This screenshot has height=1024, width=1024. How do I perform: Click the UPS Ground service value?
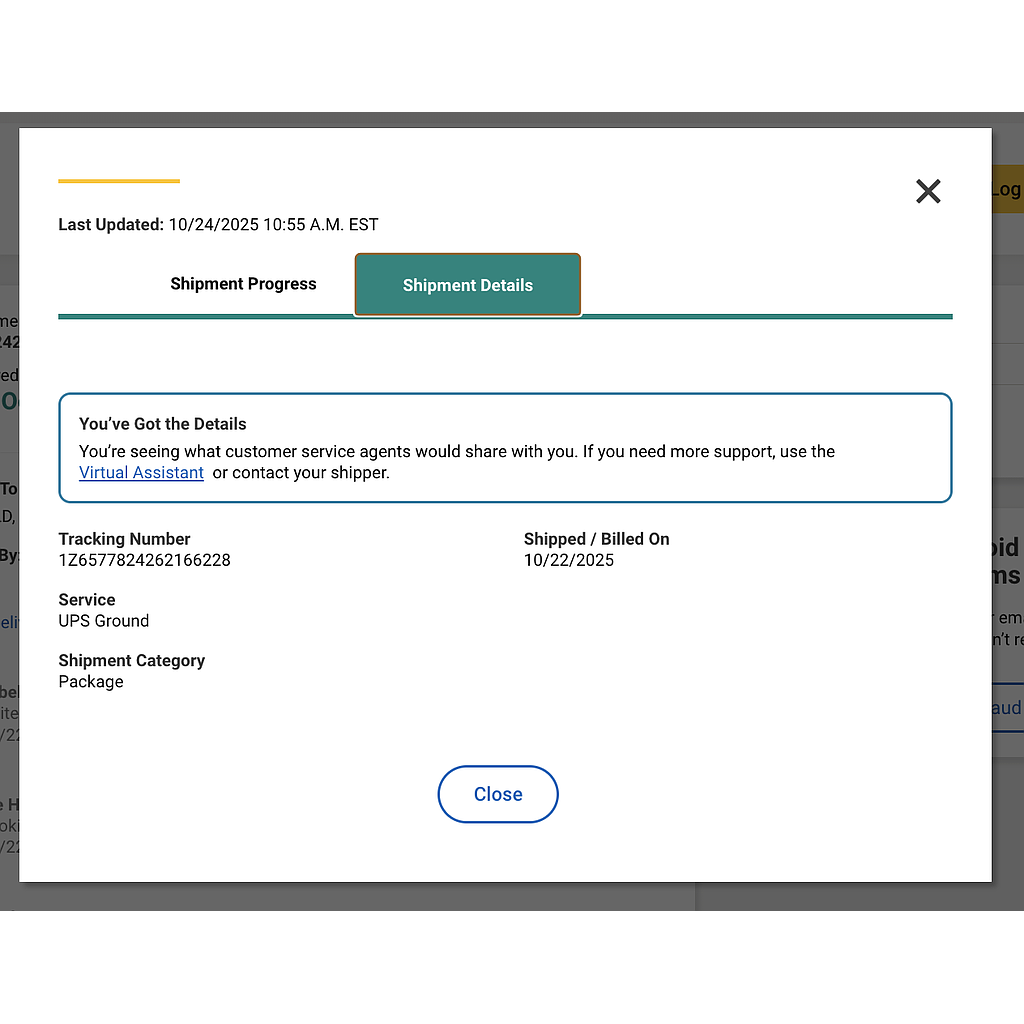pyautogui.click(x=103, y=621)
